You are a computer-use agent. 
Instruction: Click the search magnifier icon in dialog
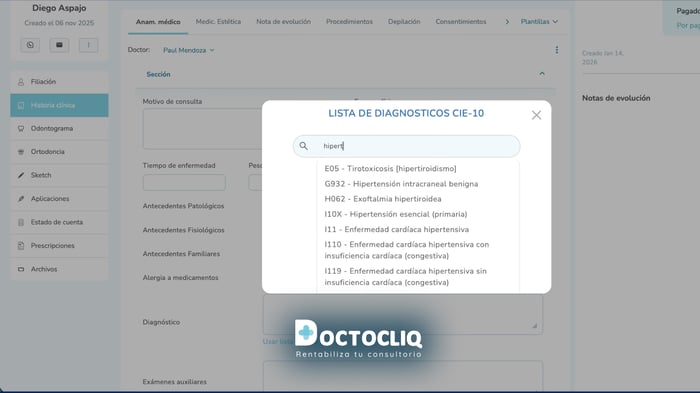[304, 146]
